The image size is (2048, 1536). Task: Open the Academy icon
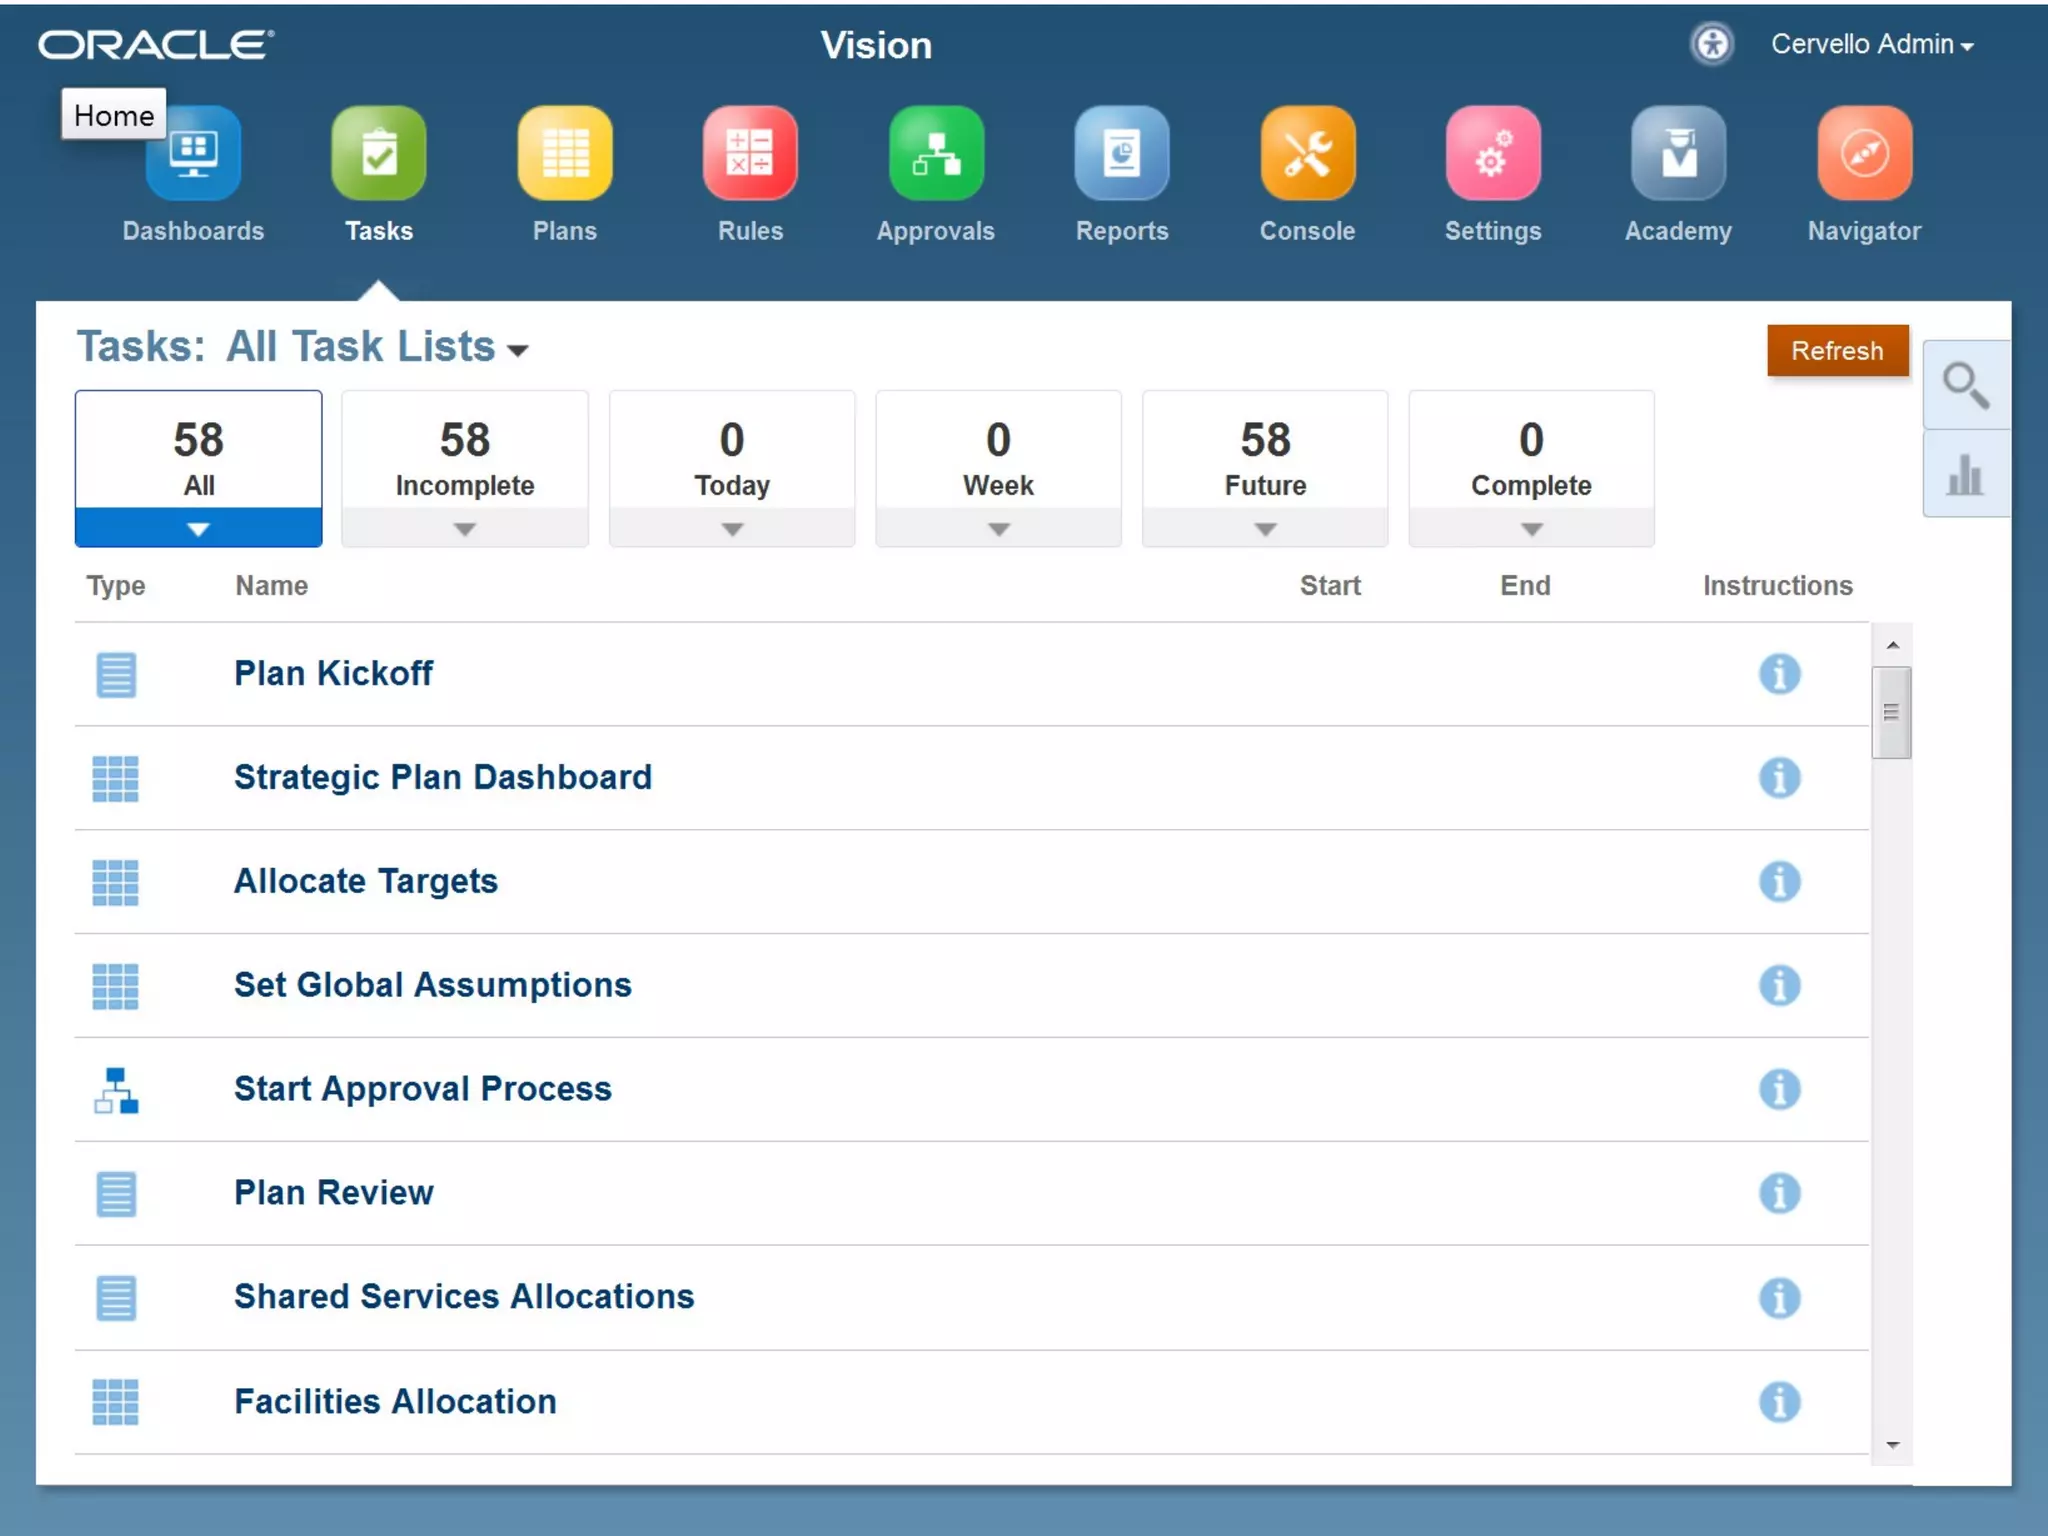point(1678,153)
